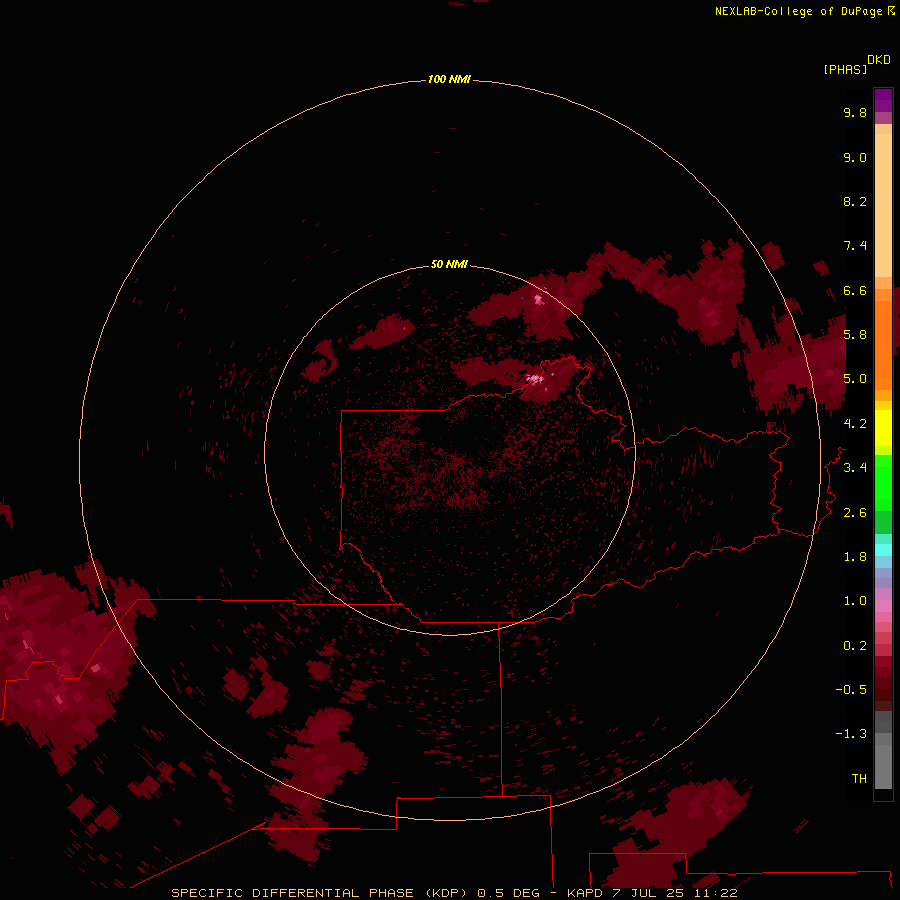This screenshot has width=900, height=900.
Task: Click the 7.4 value on the color scale
Action: 855,246
